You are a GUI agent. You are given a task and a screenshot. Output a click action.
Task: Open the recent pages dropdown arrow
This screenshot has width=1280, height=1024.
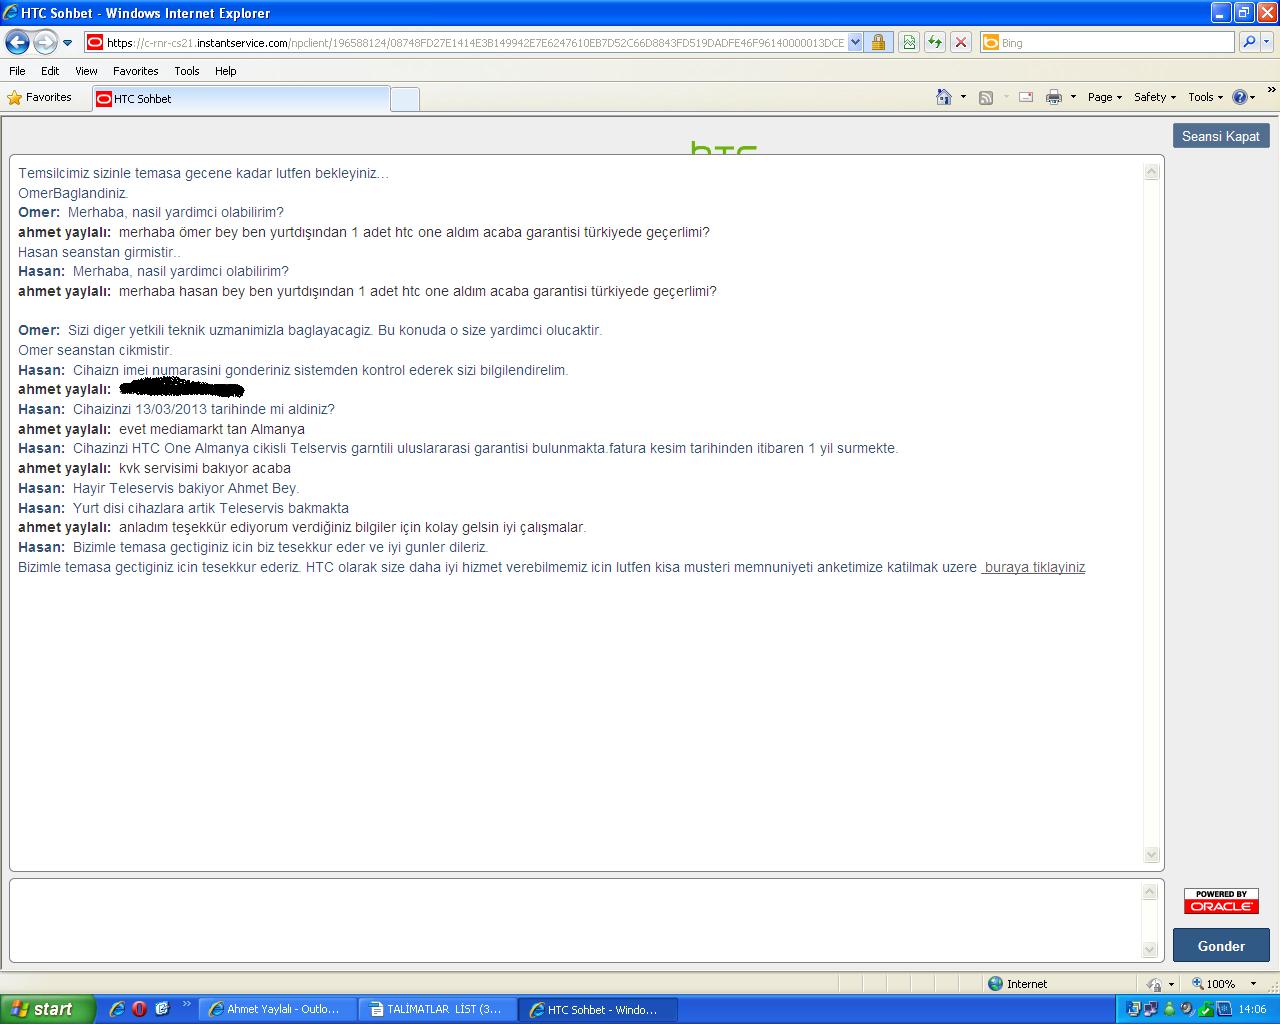tap(67, 43)
